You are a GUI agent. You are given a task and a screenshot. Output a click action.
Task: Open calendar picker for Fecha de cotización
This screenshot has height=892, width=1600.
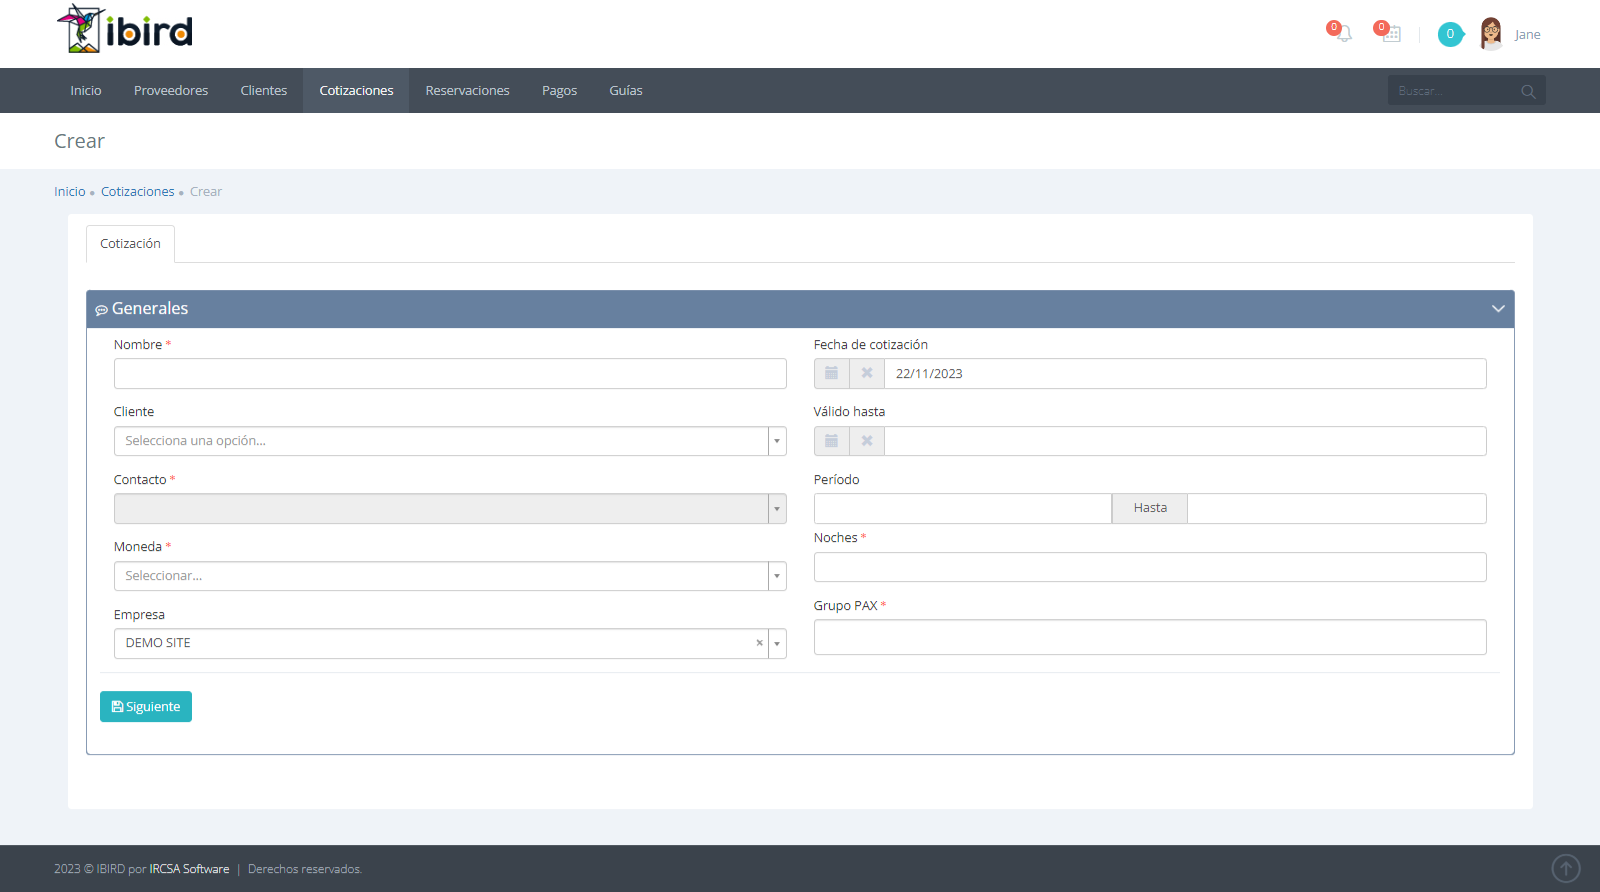tap(831, 373)
